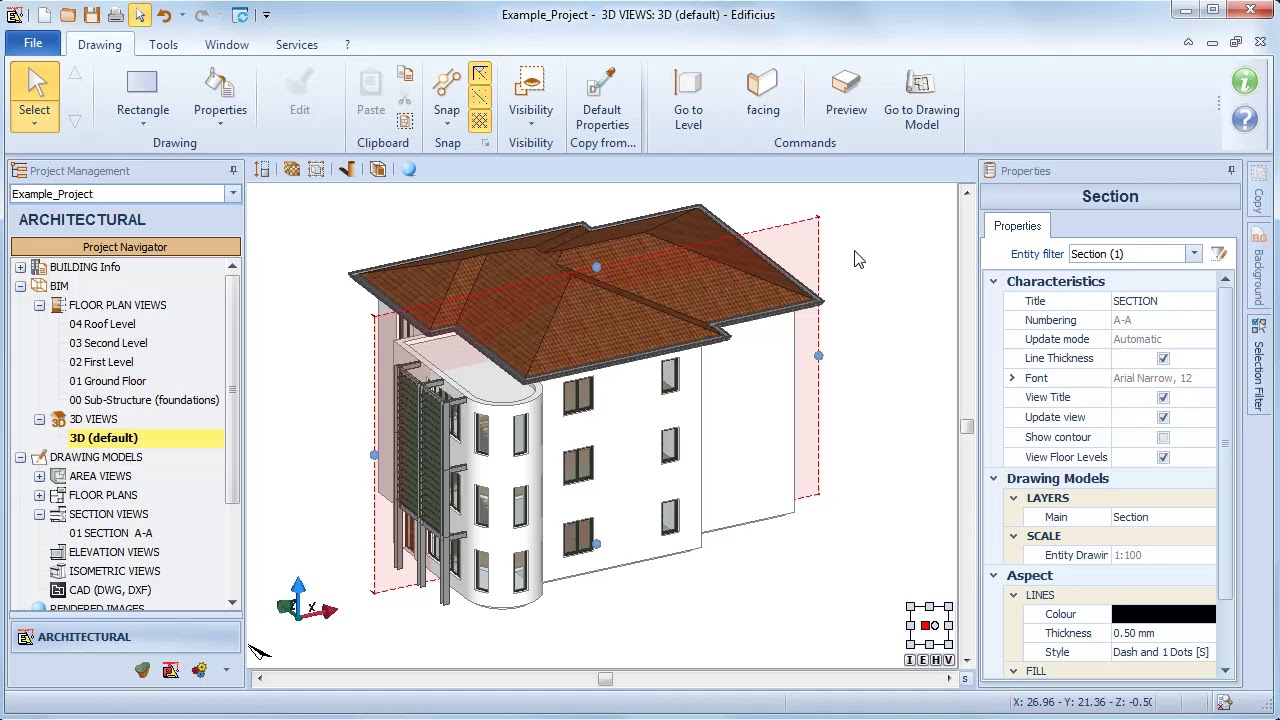
Task: Click the Project Navigator button
Action: (x=125, y=247)
